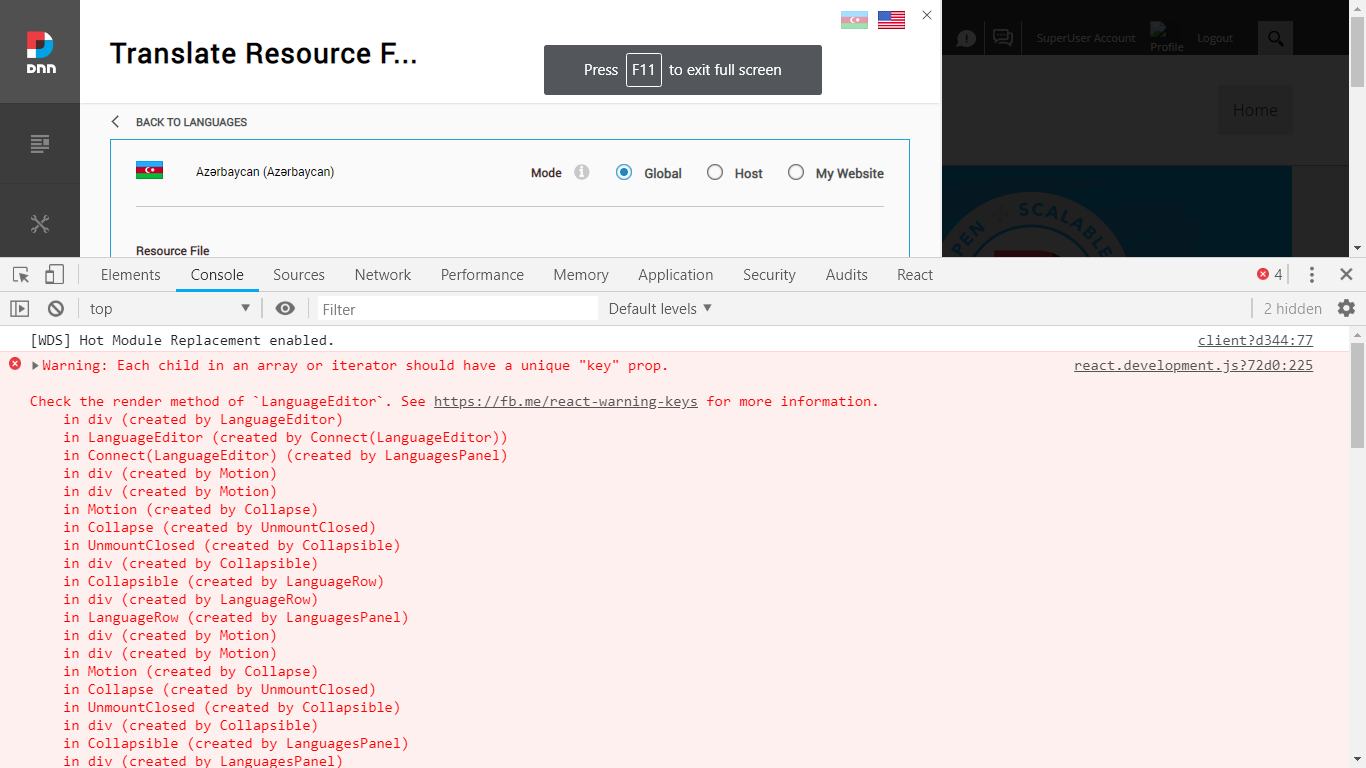Select the My Website mode radio button

coord(796,172)
